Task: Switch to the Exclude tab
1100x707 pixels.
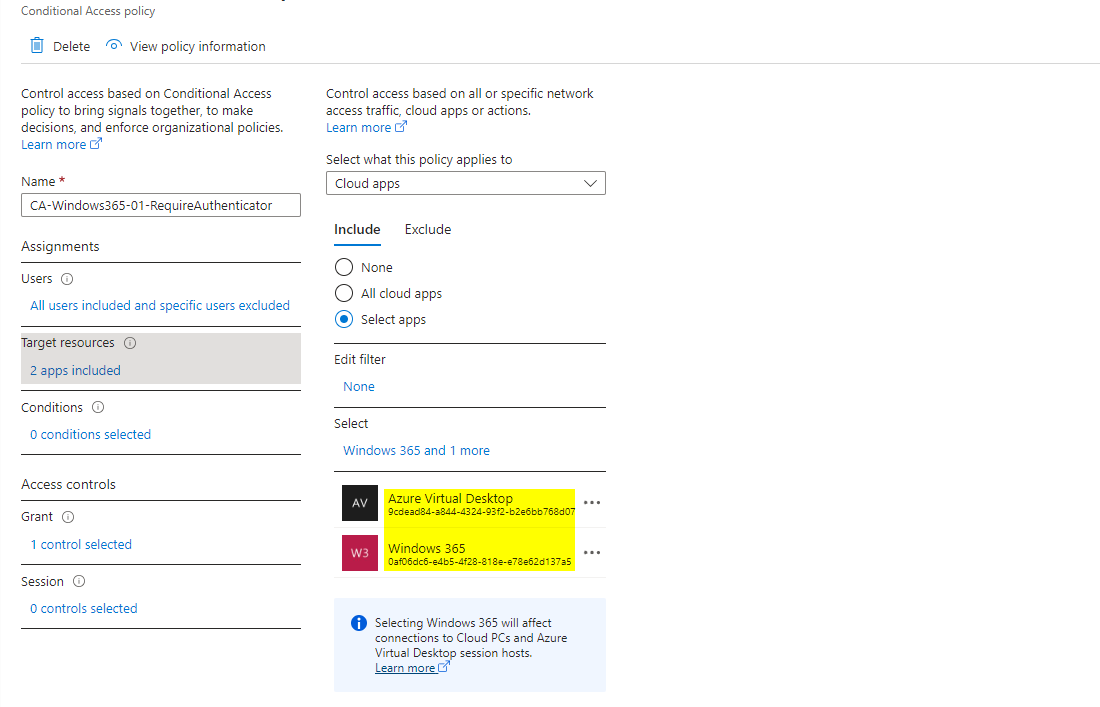Action: tap(428, 229)
